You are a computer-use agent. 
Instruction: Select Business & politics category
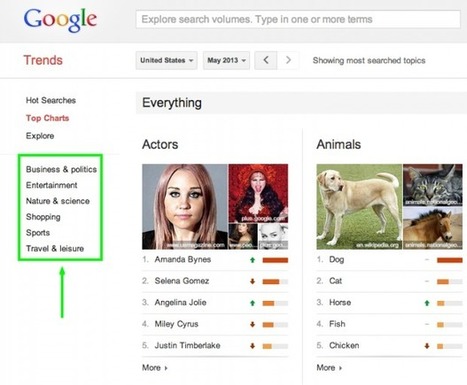[x=61, y=169]
